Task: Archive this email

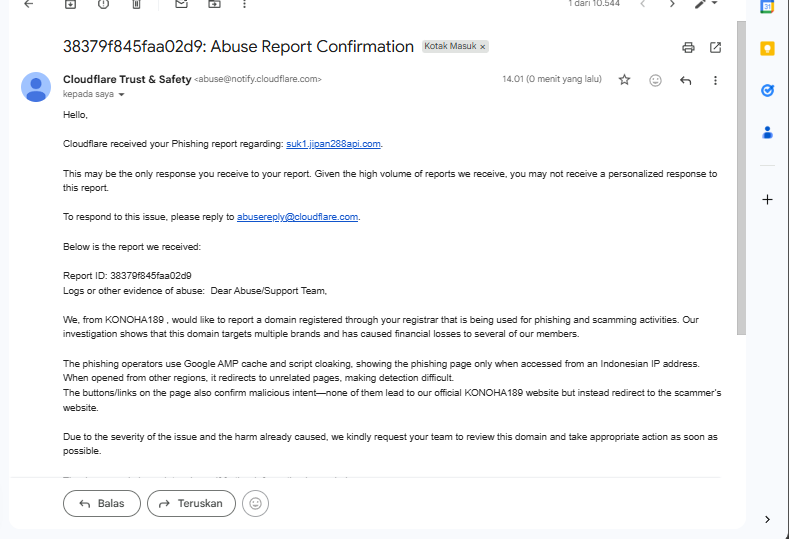Action: point(70,4)
